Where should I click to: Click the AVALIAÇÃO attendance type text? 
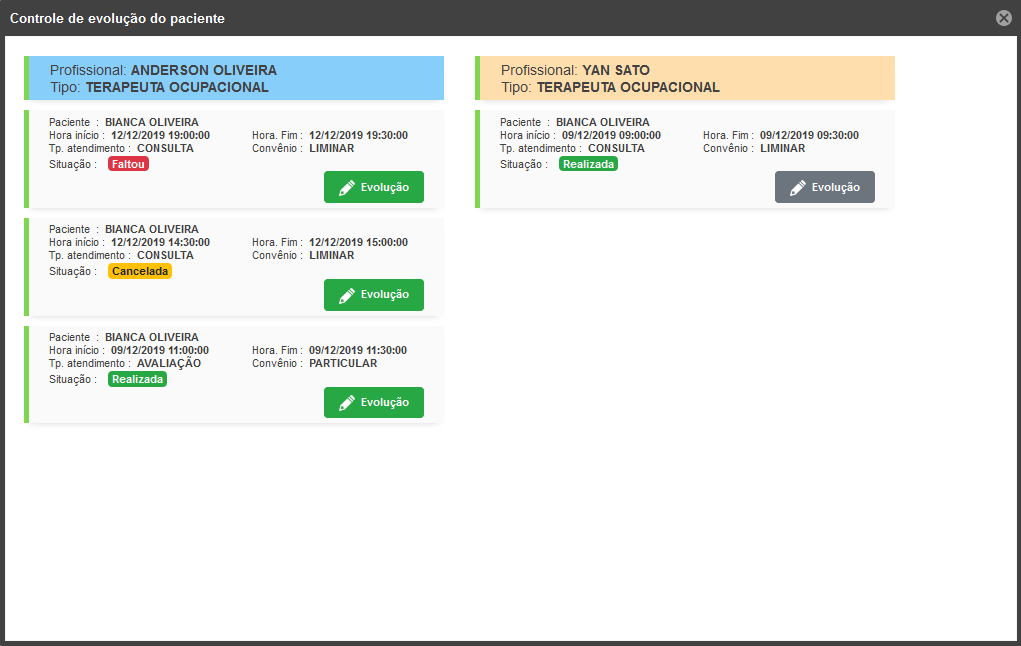point(169,363)
